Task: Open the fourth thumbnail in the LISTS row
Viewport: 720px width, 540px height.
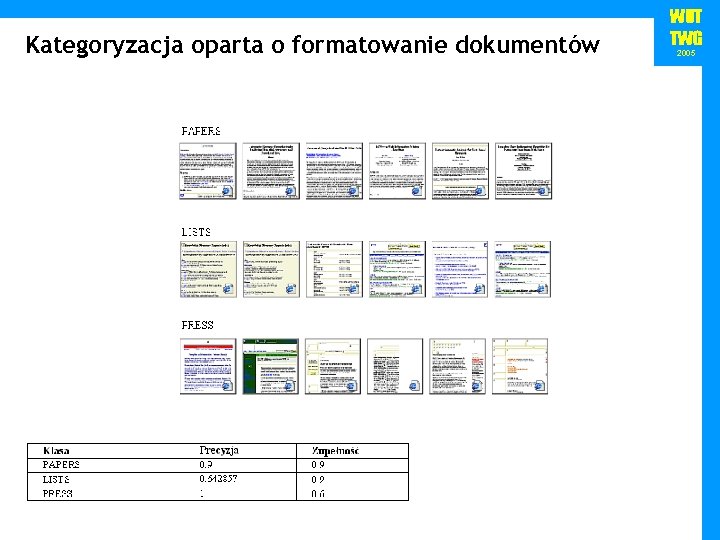Action: pyautogui.click(x=397, y=269)
